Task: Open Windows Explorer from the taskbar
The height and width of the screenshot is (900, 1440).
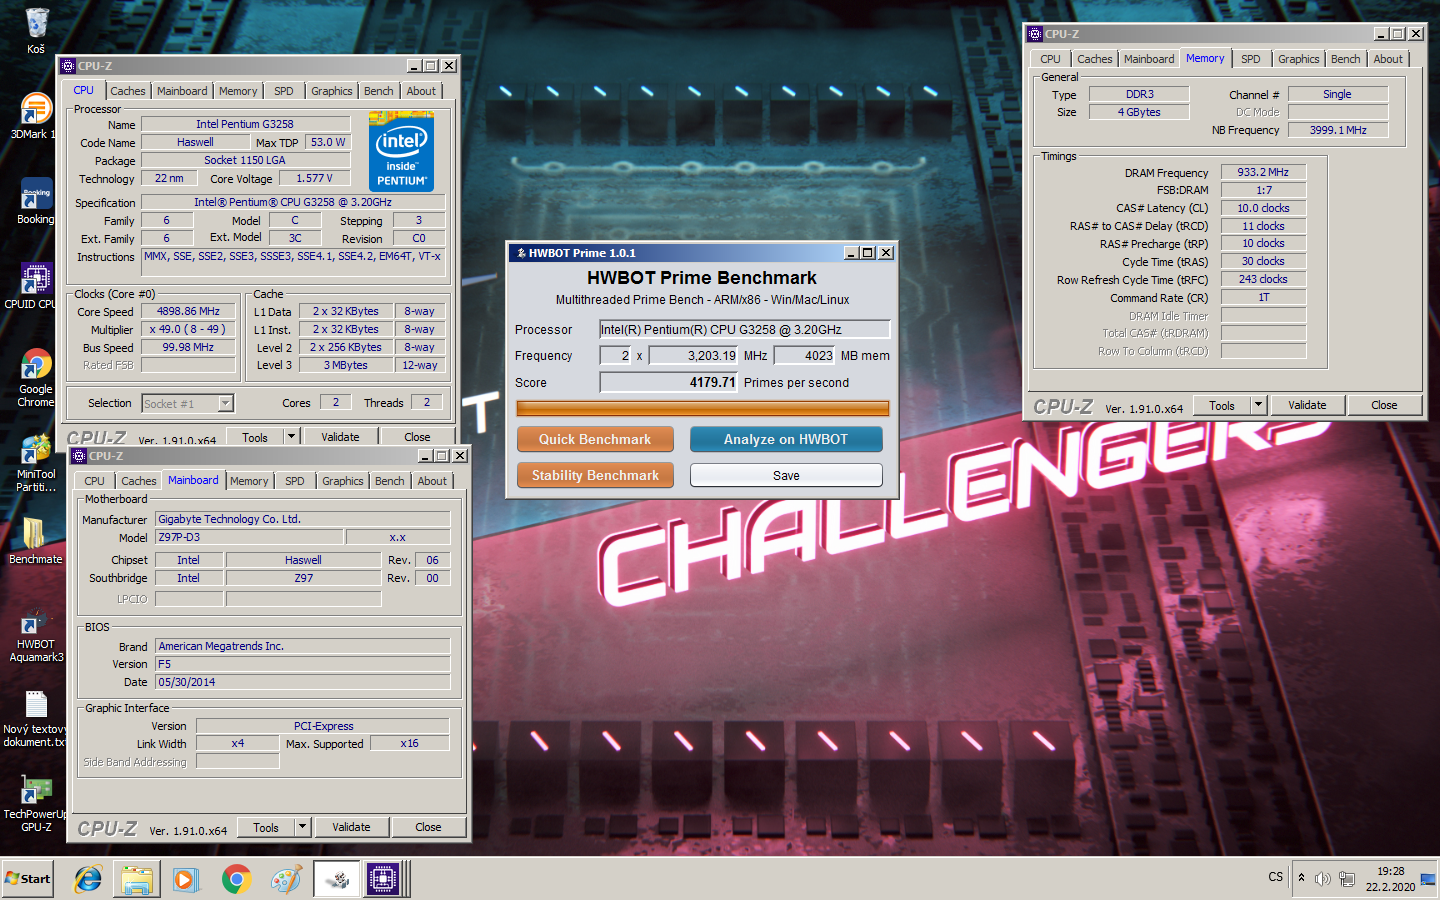Action: (137, 879)
